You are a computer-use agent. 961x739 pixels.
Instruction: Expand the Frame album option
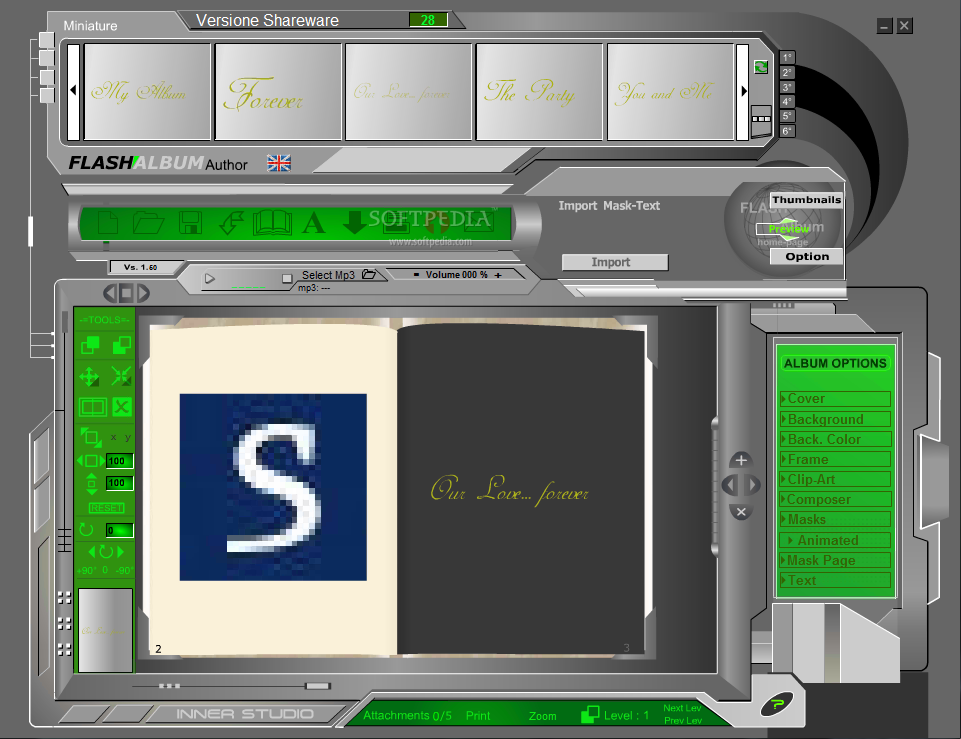coord(835,460)
